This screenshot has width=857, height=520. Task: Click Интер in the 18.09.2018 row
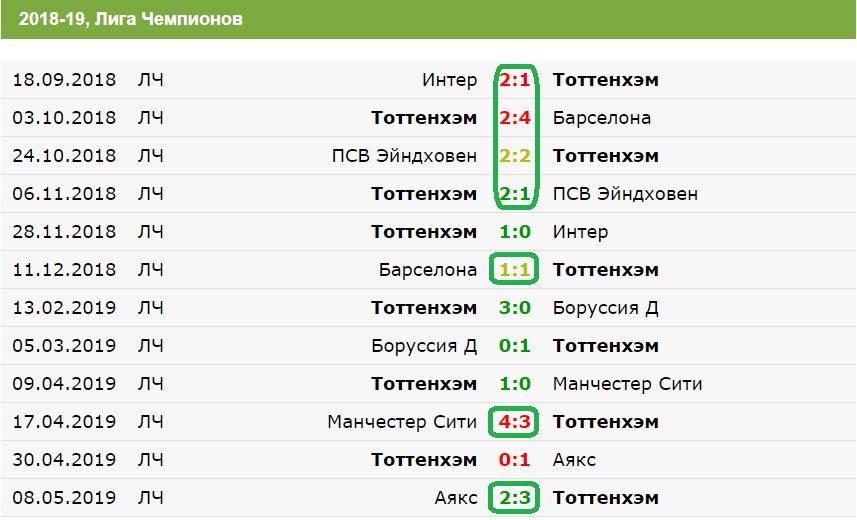[450, 80]
